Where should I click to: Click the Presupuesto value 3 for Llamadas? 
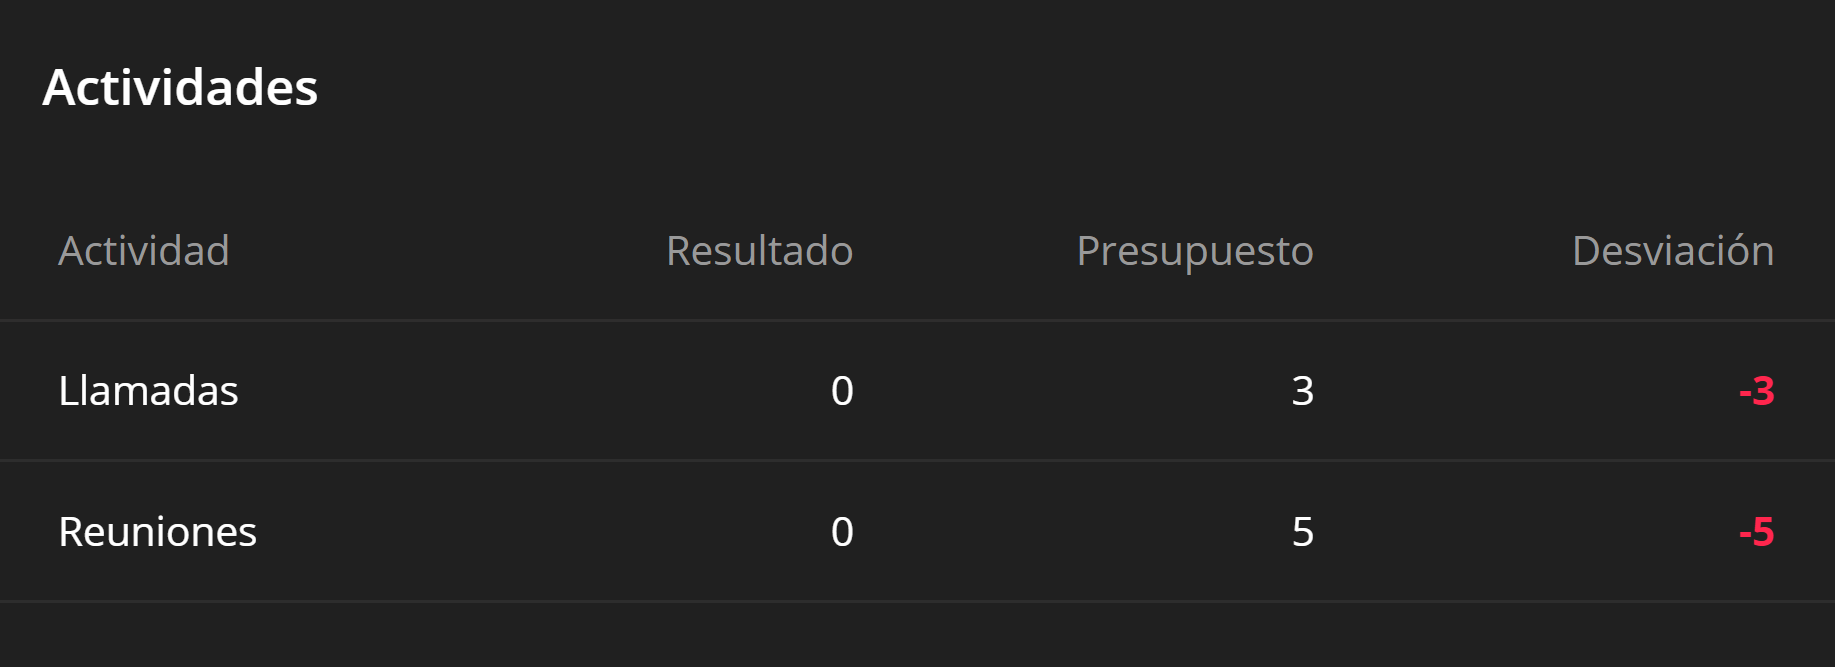[x=1302, y=391]
